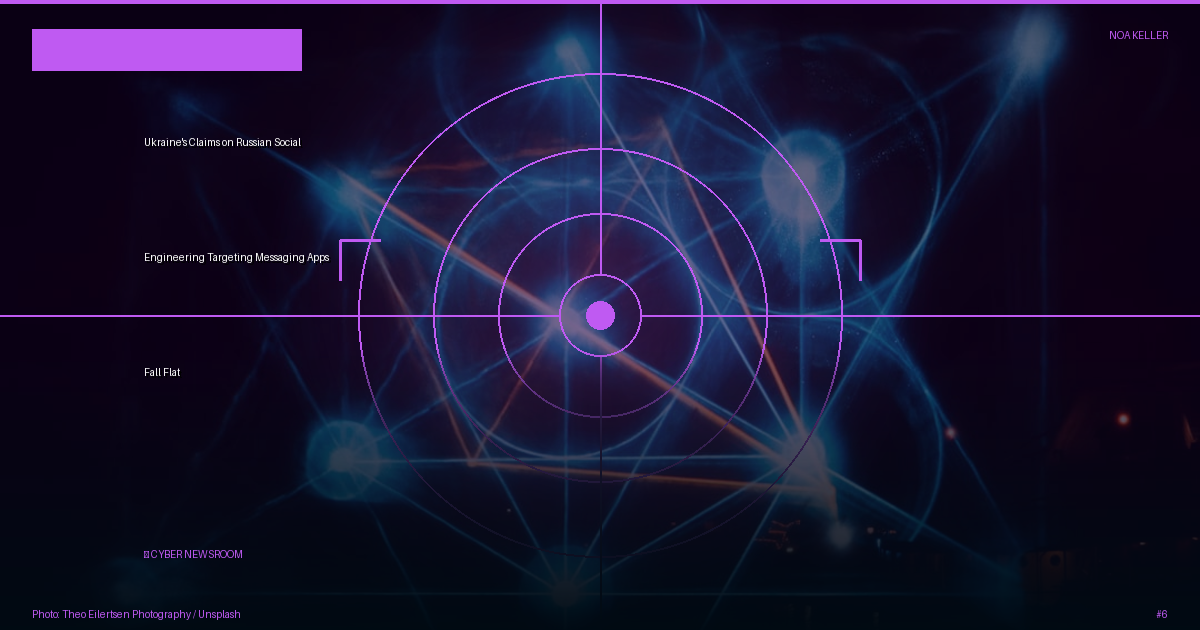Click the headline line 'Ukraine's Claims on Russian Social'

click(x=222, y=142)
